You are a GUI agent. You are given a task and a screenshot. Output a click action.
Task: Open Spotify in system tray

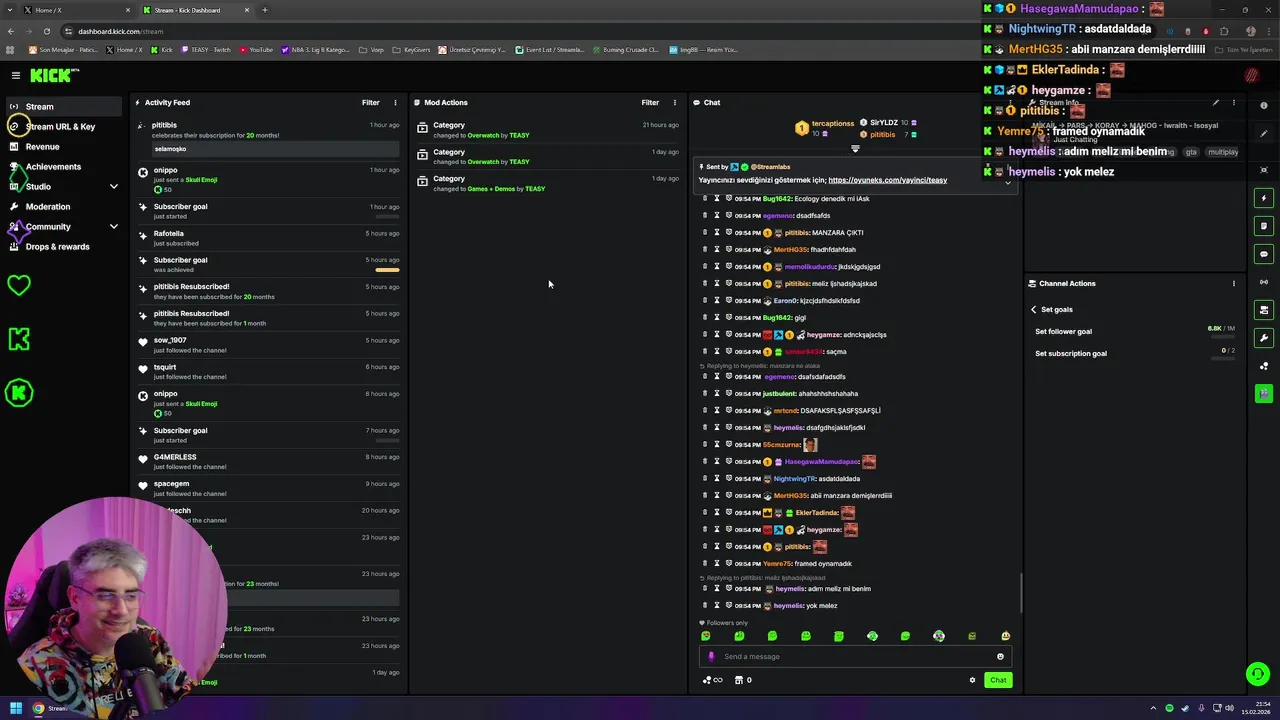coord(1169,708)
